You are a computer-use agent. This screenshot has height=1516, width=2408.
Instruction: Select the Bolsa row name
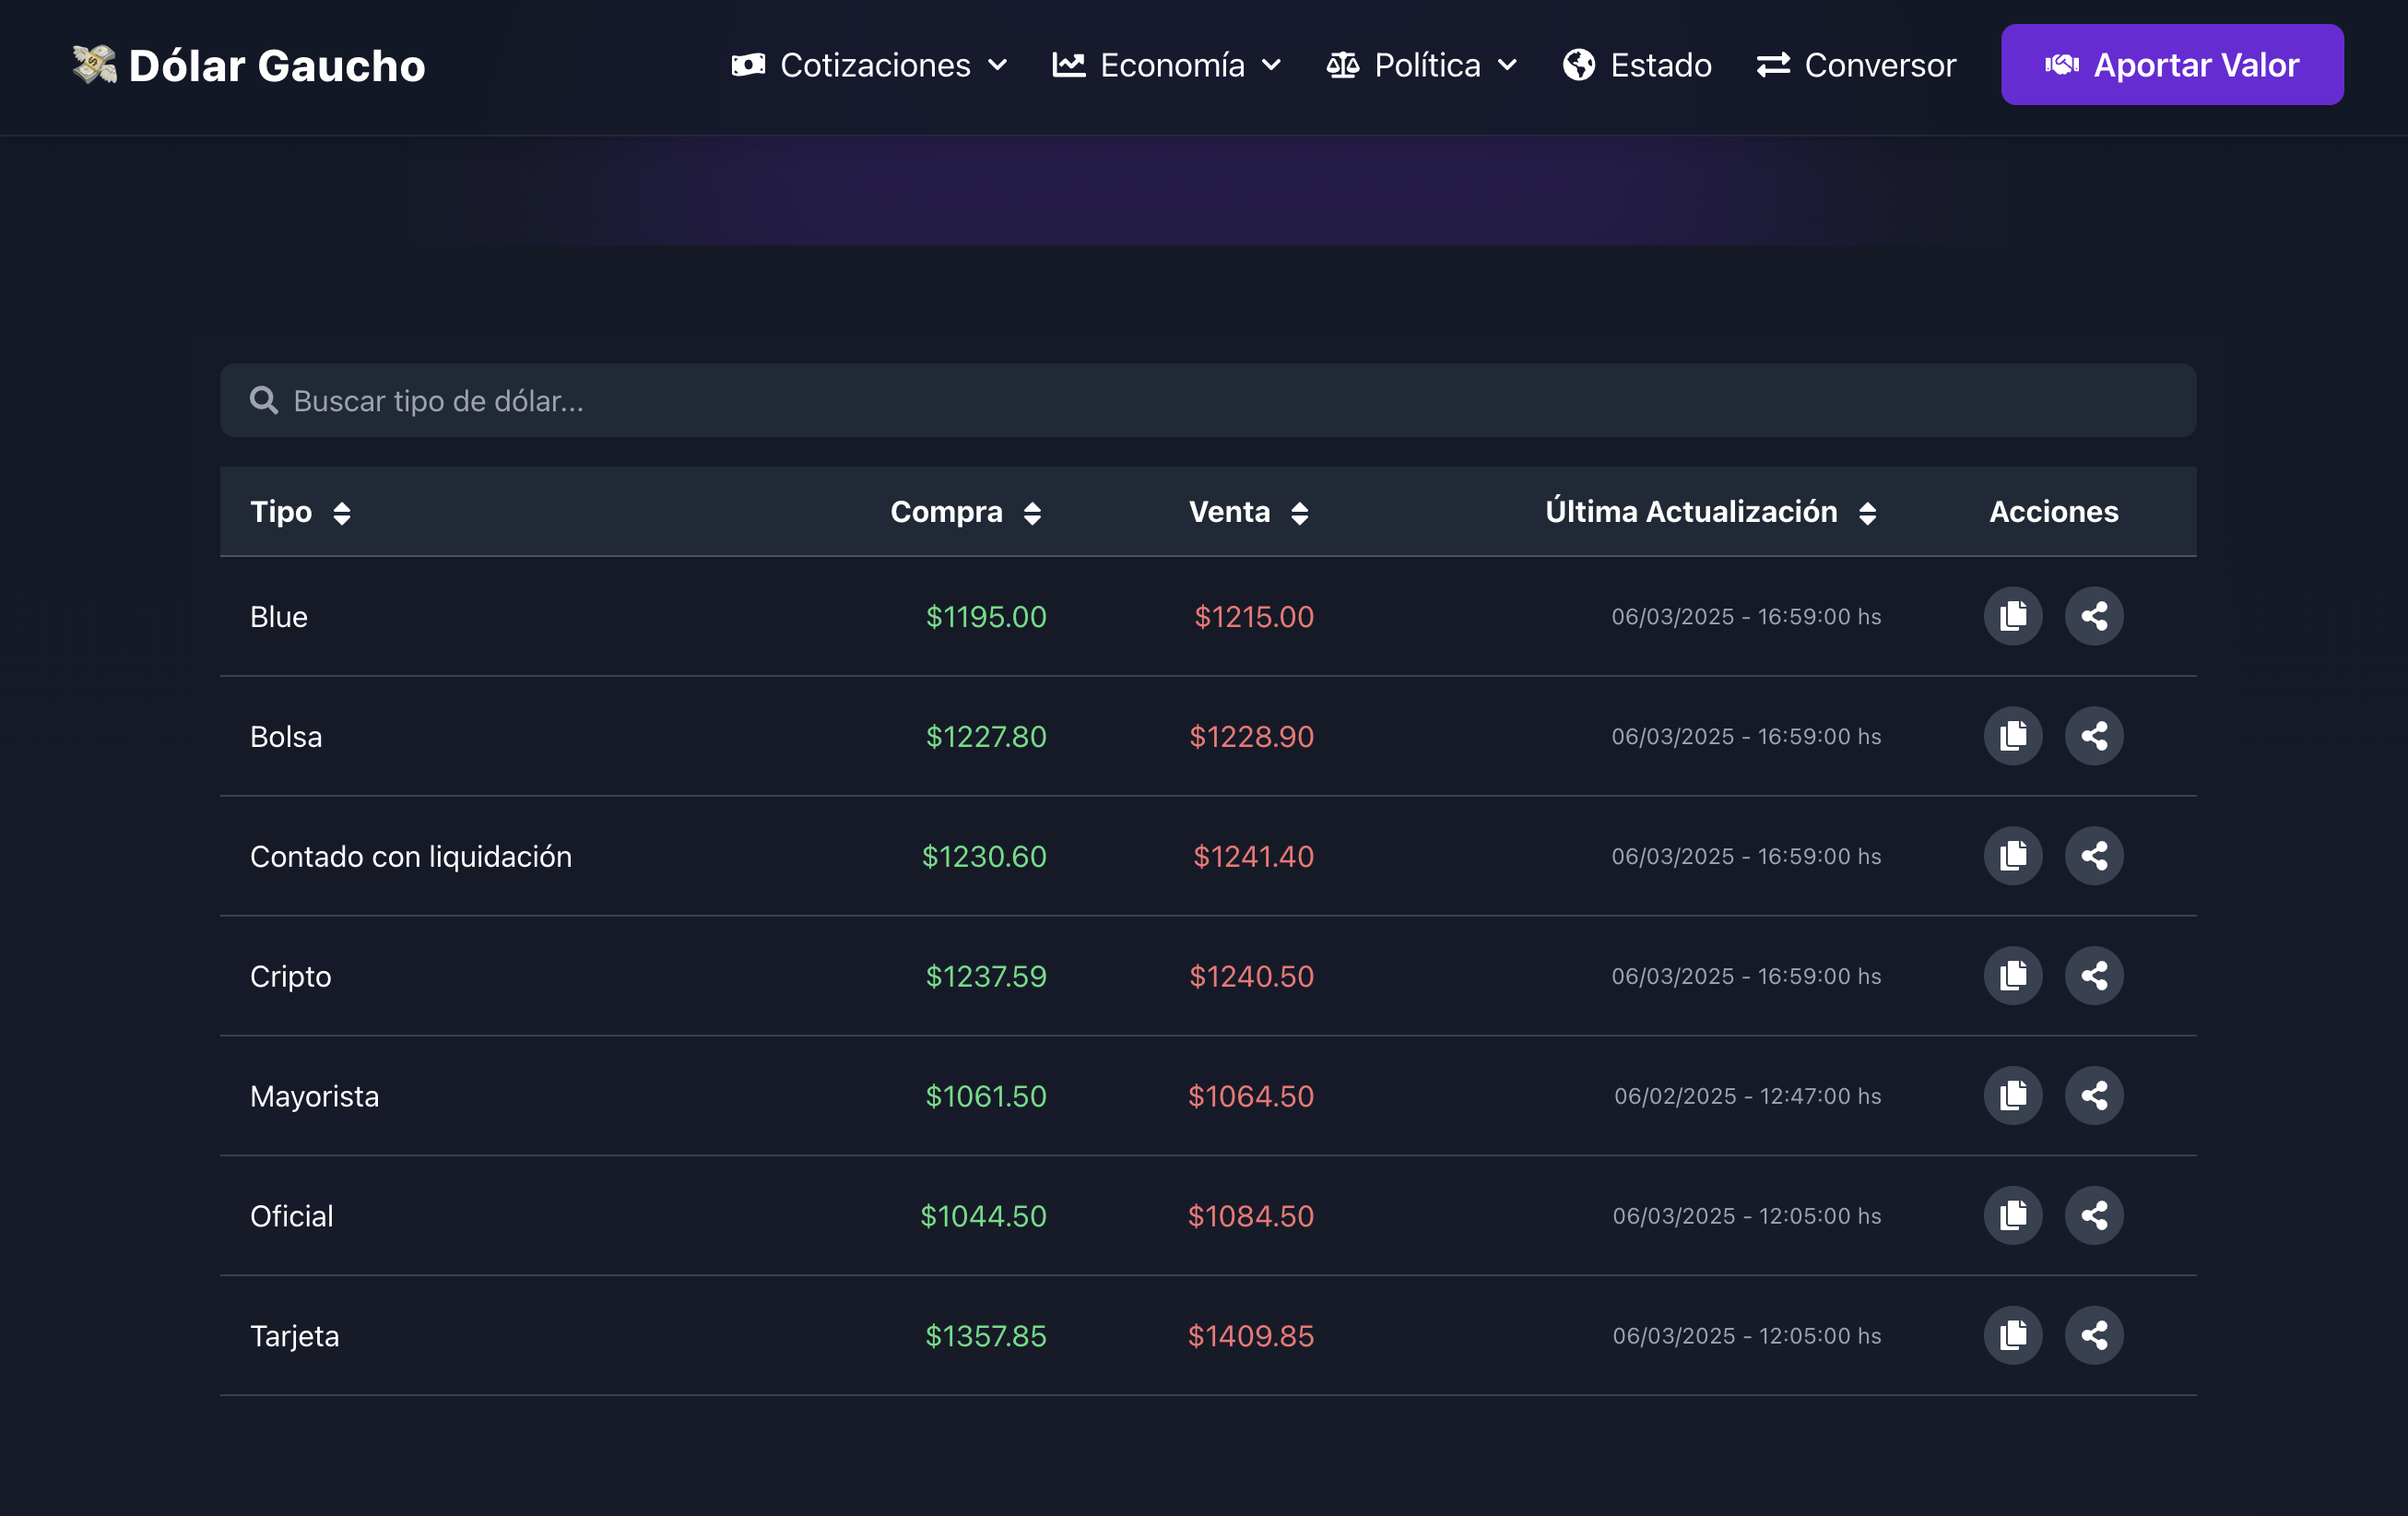(286, 737)
